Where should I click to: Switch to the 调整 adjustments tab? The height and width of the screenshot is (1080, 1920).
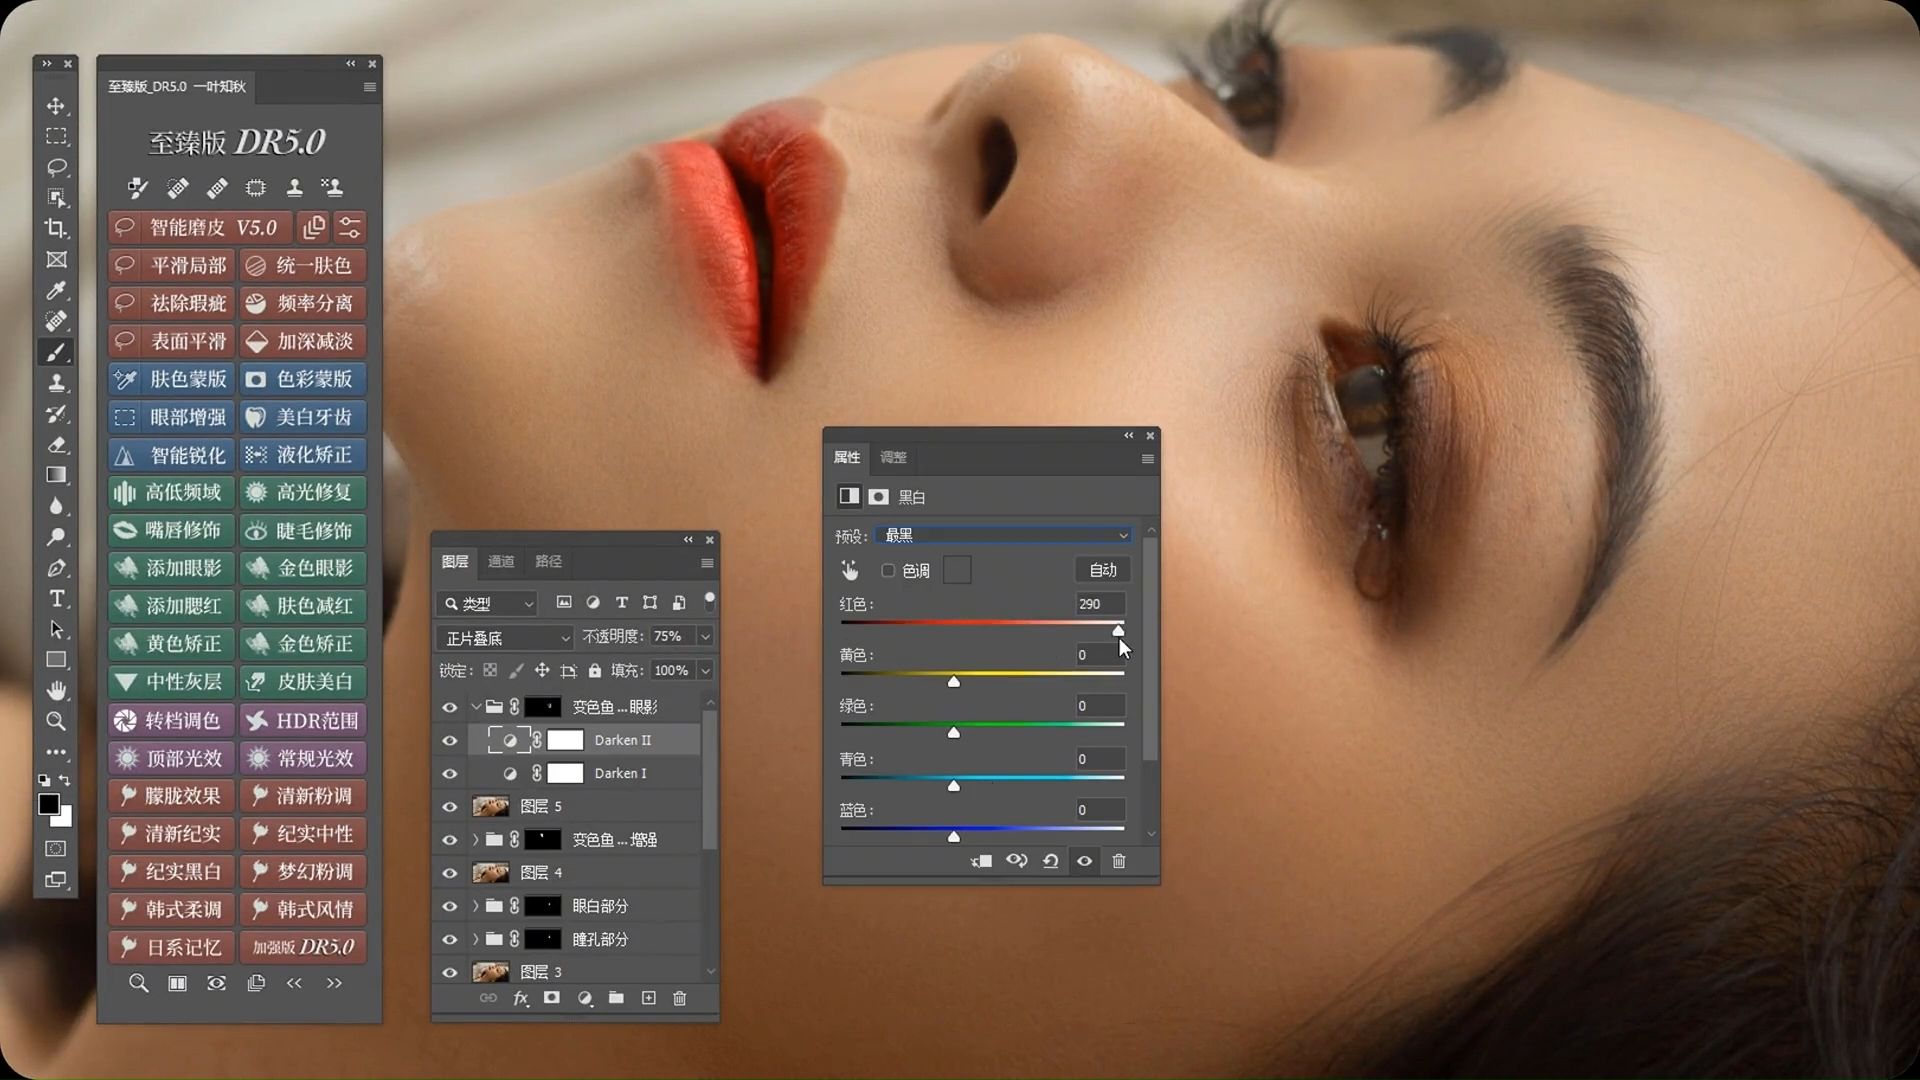pos(893,457)
